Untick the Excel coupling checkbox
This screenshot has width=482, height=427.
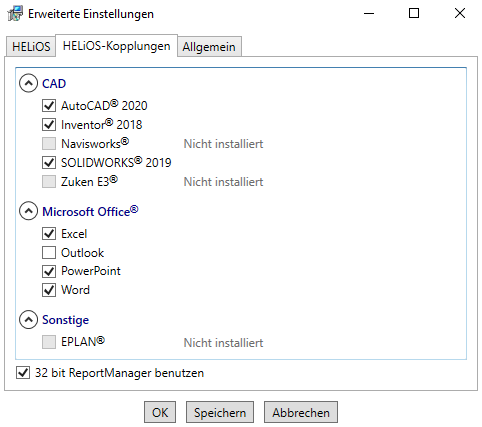[49, 234]
